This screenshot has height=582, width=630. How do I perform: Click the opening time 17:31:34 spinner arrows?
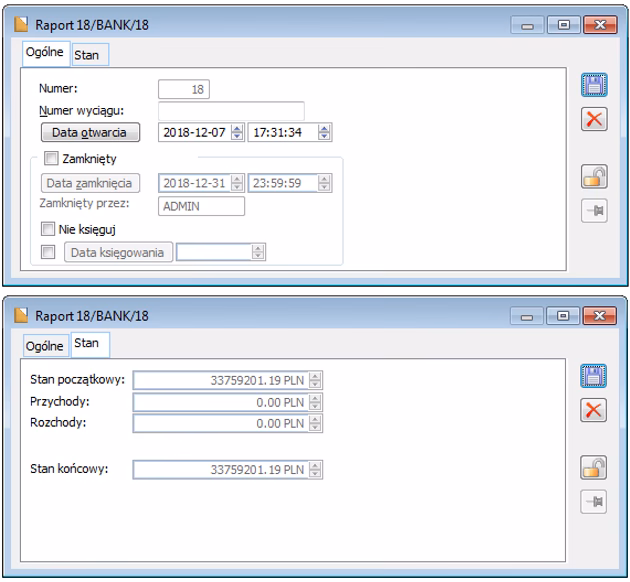coord(324,131)
